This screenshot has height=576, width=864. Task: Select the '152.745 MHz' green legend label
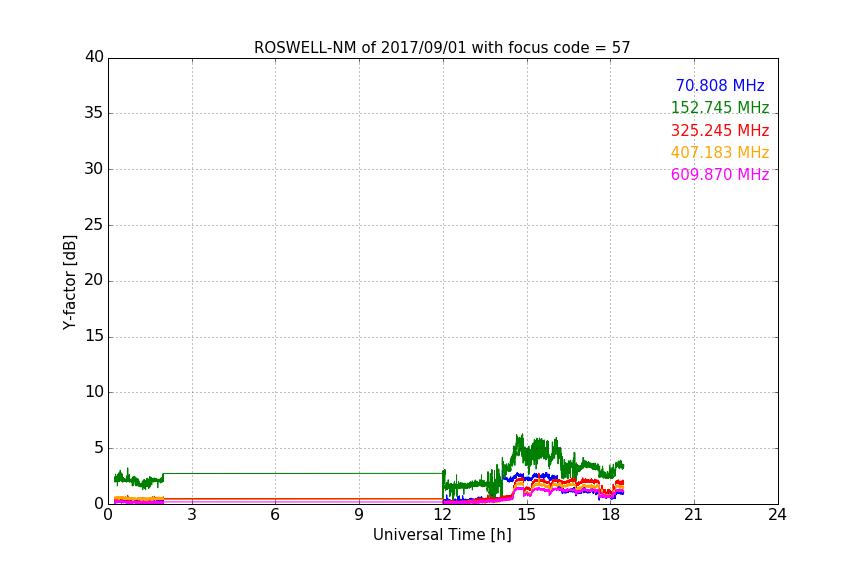[x=720, y=107]
